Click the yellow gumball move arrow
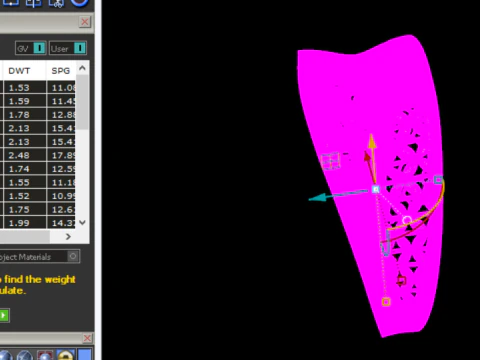Image resolution: width=480 pixels, height=360 pixels. point(372,141)
